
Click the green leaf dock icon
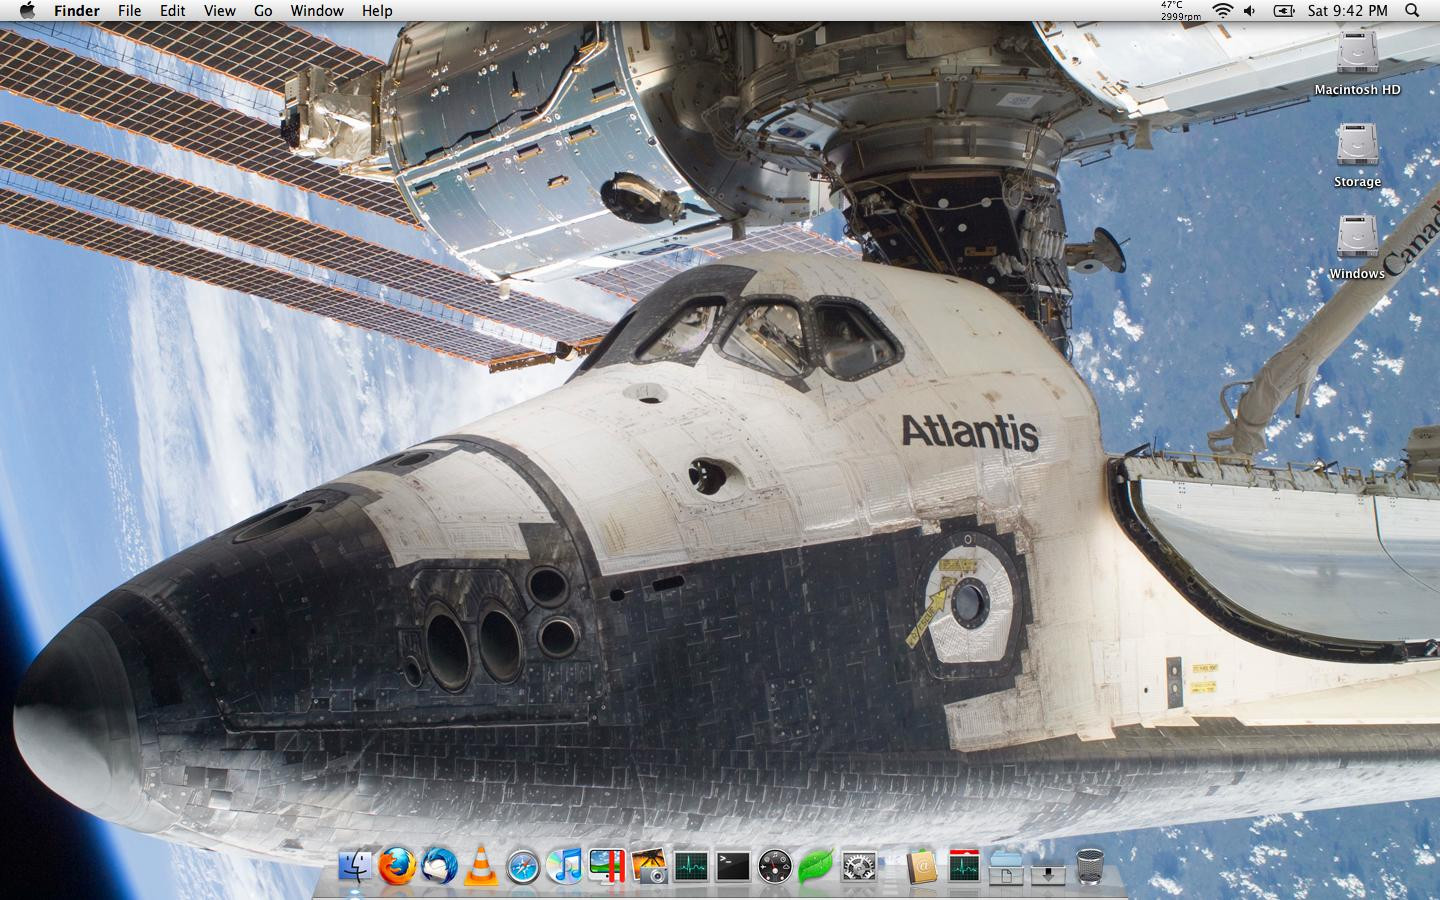tap(816, 866)
